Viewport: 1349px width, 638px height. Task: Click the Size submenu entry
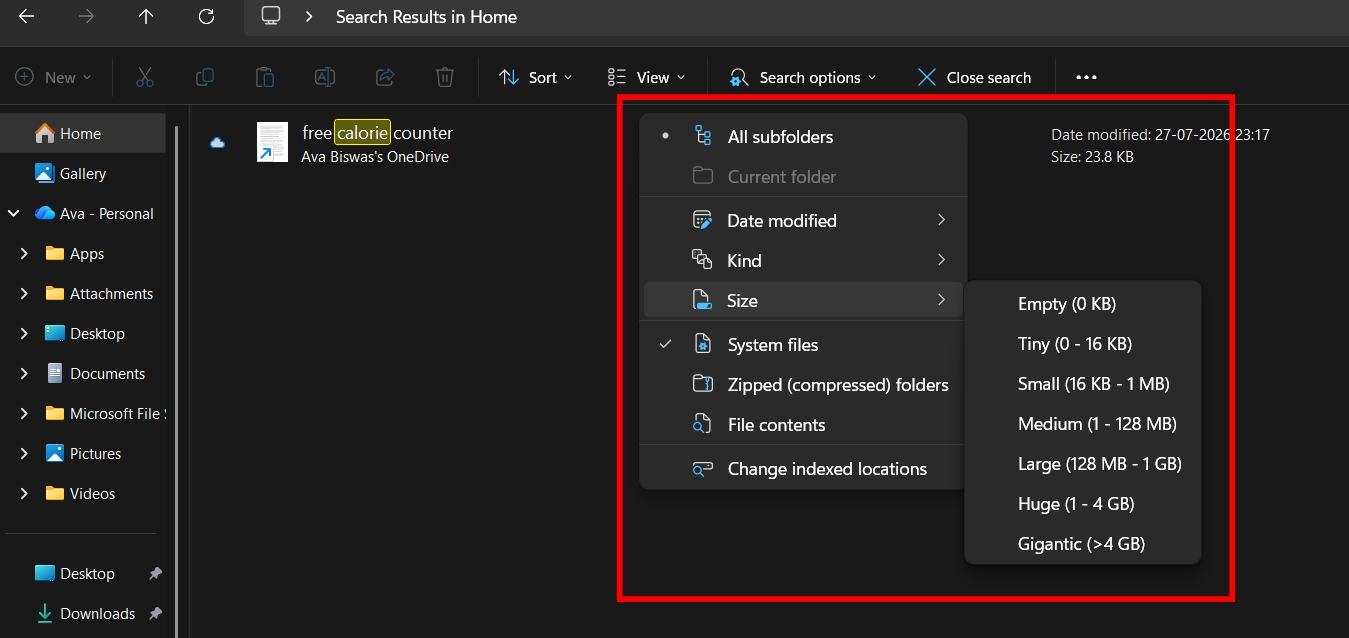pos(803,301)
